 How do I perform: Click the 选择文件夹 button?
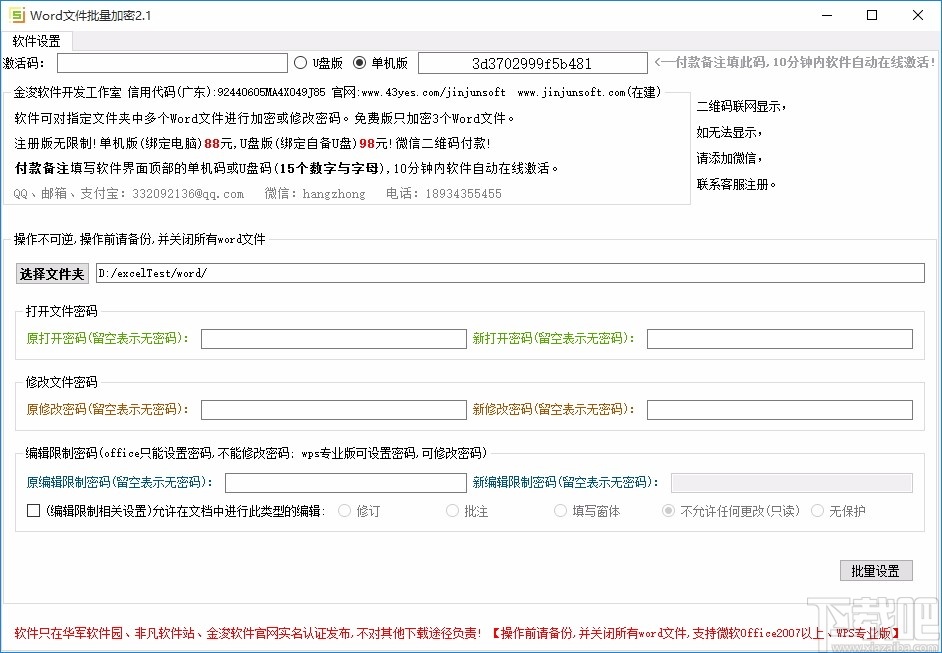(x=51, y=272)
